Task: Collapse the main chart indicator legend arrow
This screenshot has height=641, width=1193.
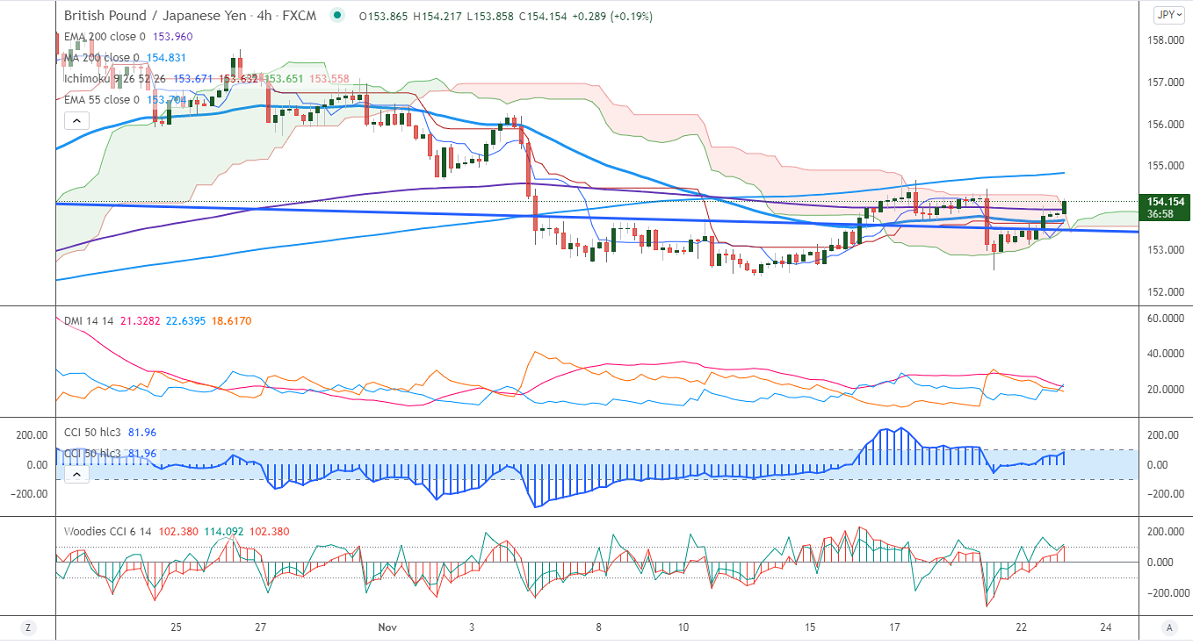Action: [76, 120]
